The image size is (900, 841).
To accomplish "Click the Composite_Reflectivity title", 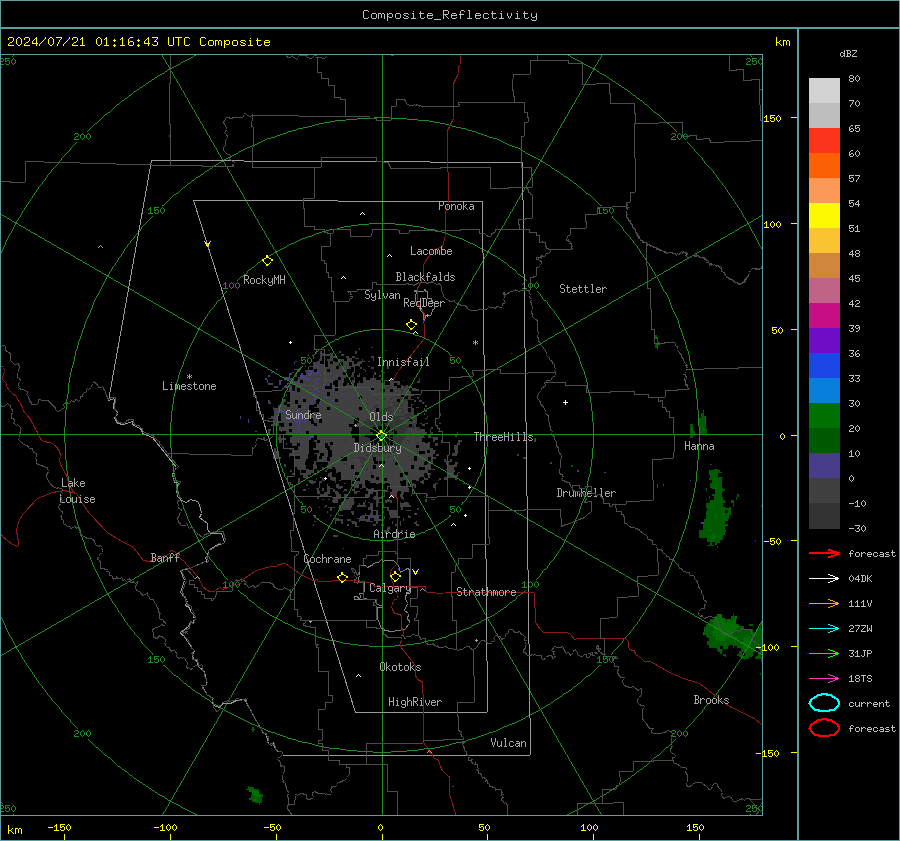I will coord(449,15).
